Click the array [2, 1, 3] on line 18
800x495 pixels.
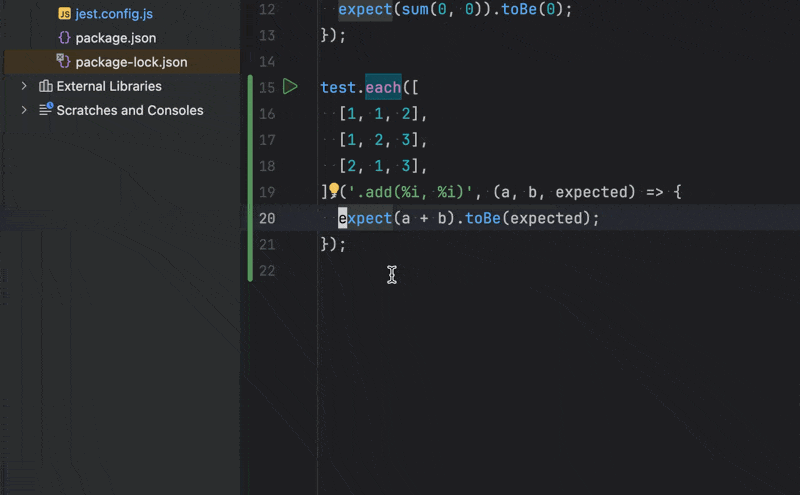click(379, 165)
